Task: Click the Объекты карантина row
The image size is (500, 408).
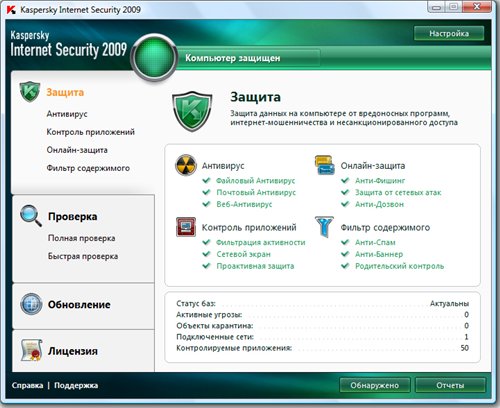Action: [322, 325]
